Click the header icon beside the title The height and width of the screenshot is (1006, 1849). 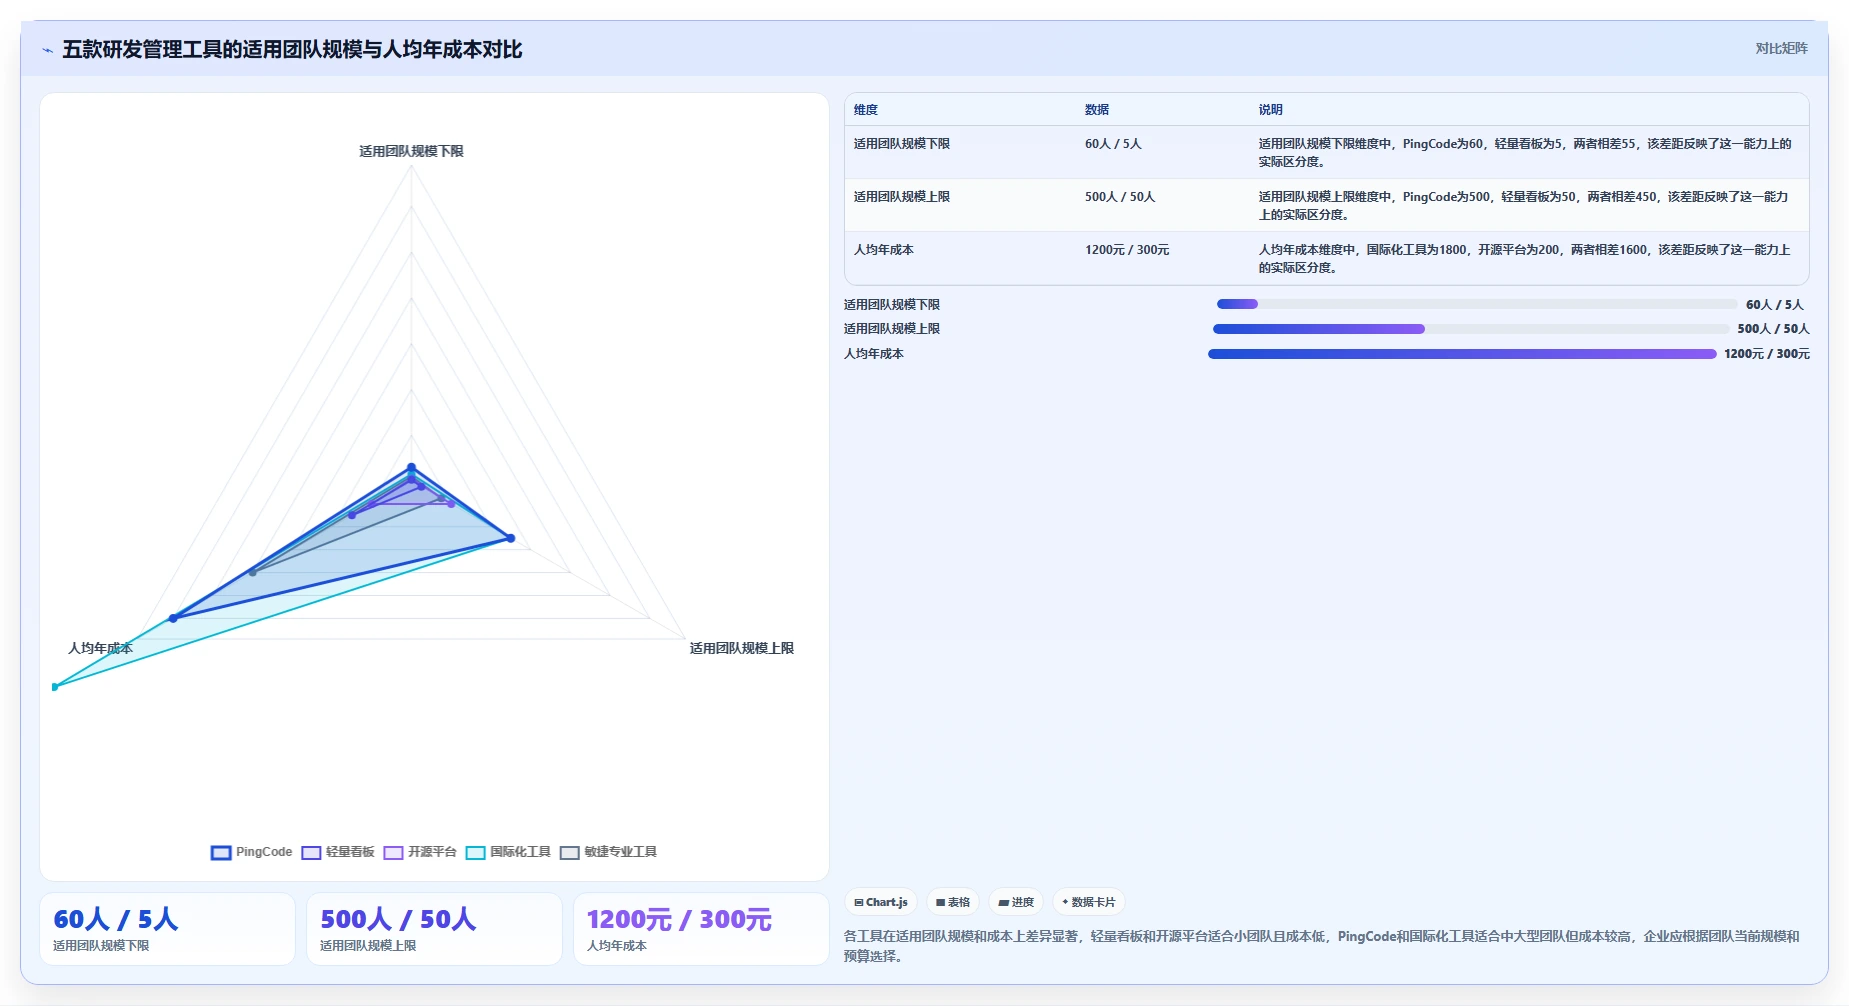(47, 50)
